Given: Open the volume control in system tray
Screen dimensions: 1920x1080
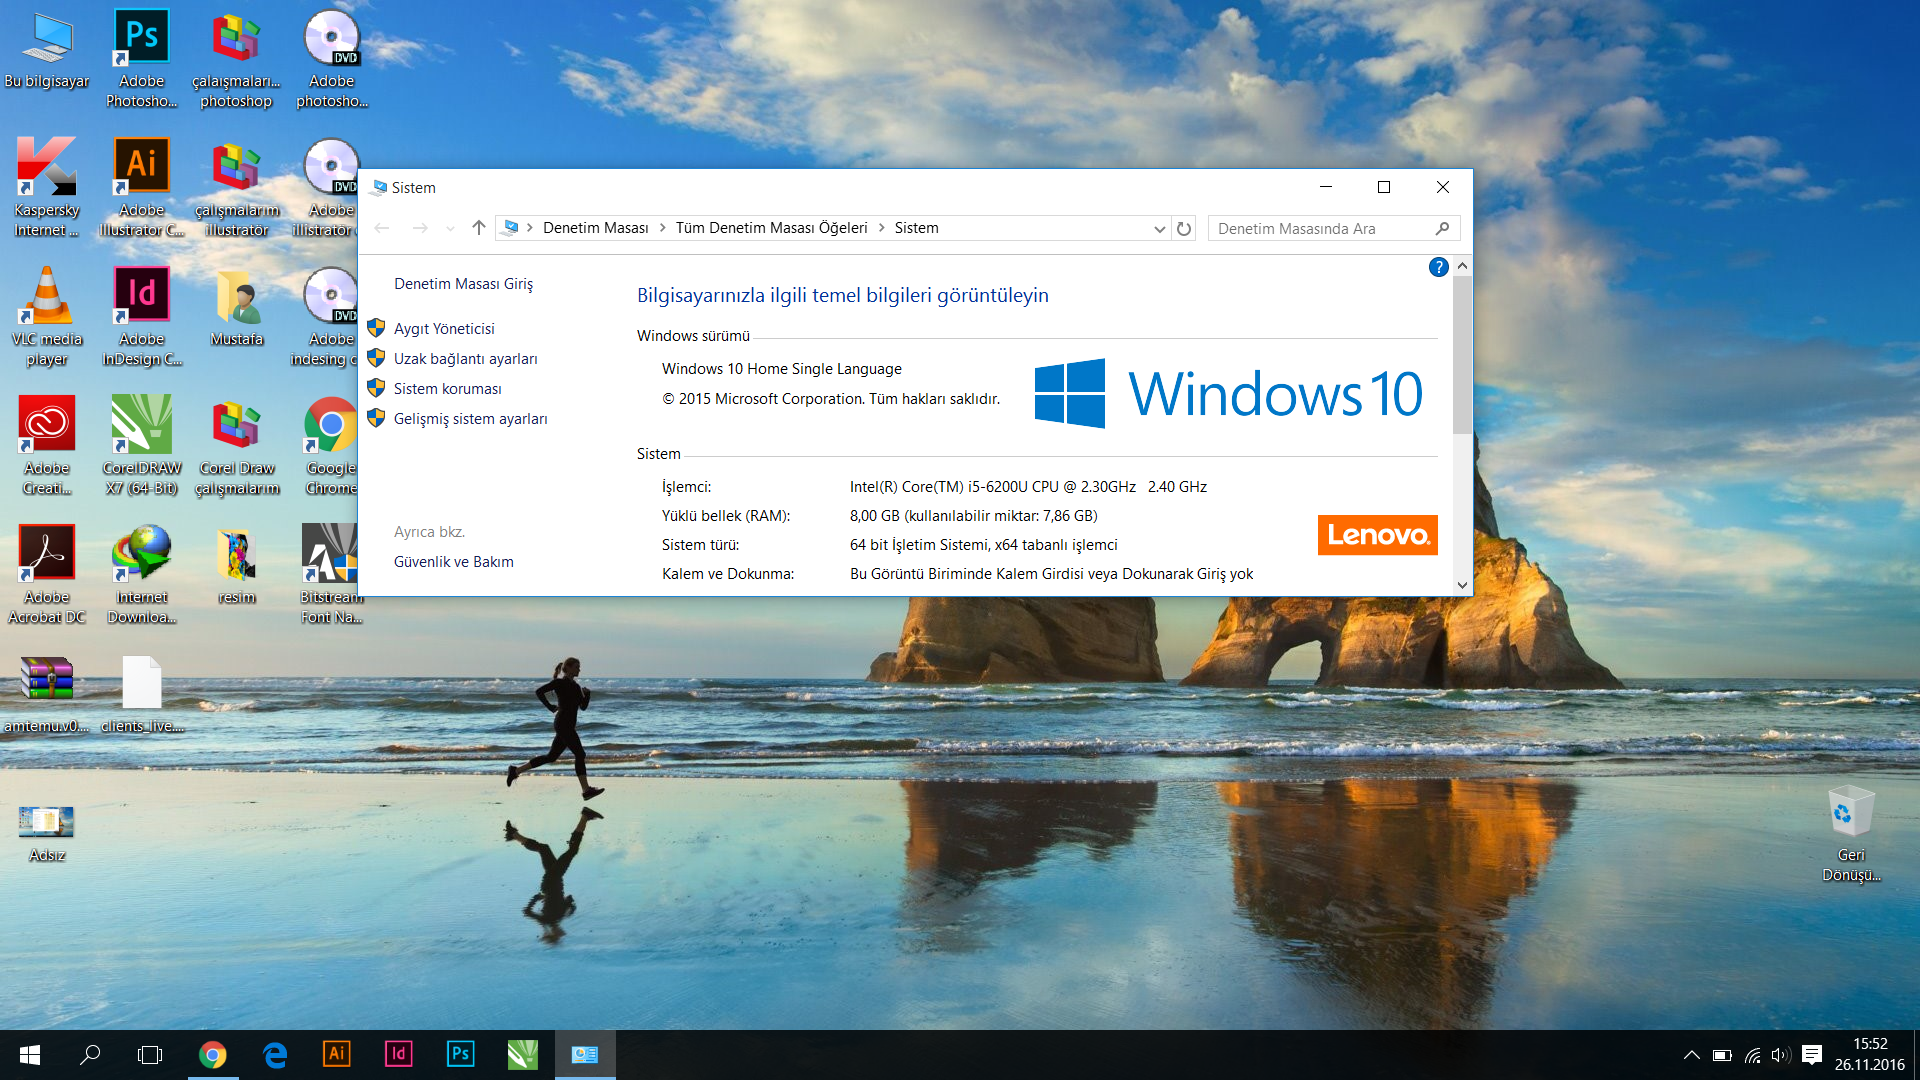Looking at the screenshot, I should 1780,1055.
